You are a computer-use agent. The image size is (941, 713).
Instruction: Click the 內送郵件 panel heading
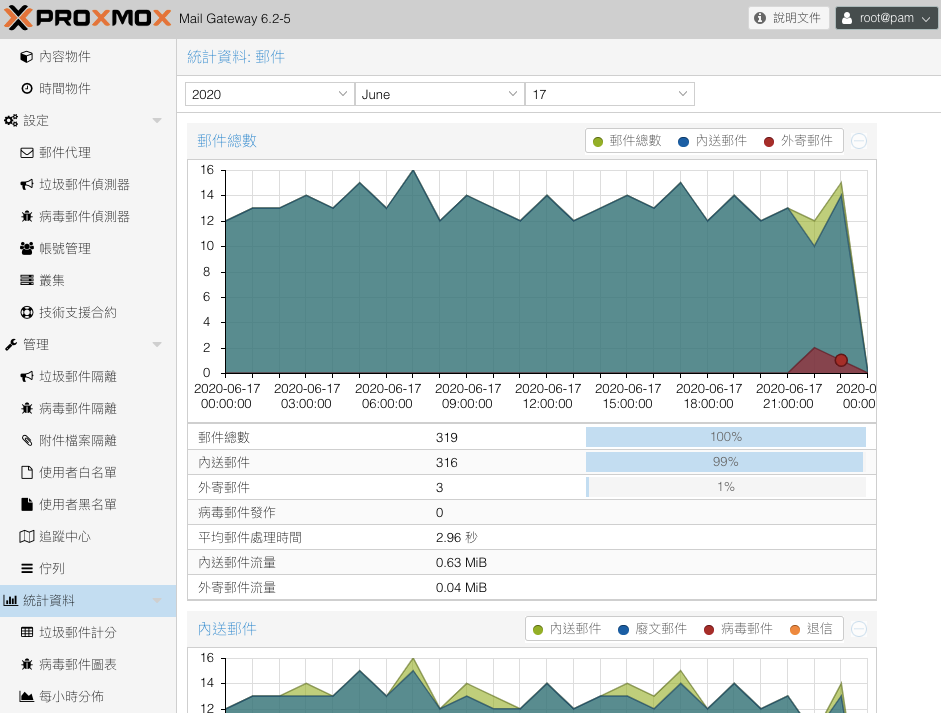tap(227, 629)
